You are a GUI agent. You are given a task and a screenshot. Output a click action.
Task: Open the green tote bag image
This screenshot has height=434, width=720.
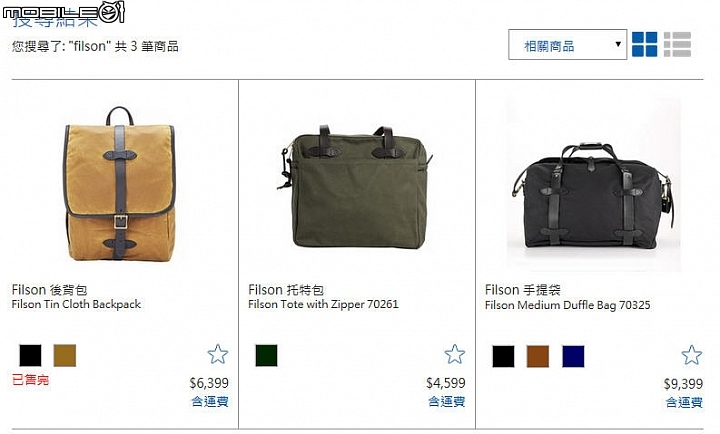pos(354,186)
